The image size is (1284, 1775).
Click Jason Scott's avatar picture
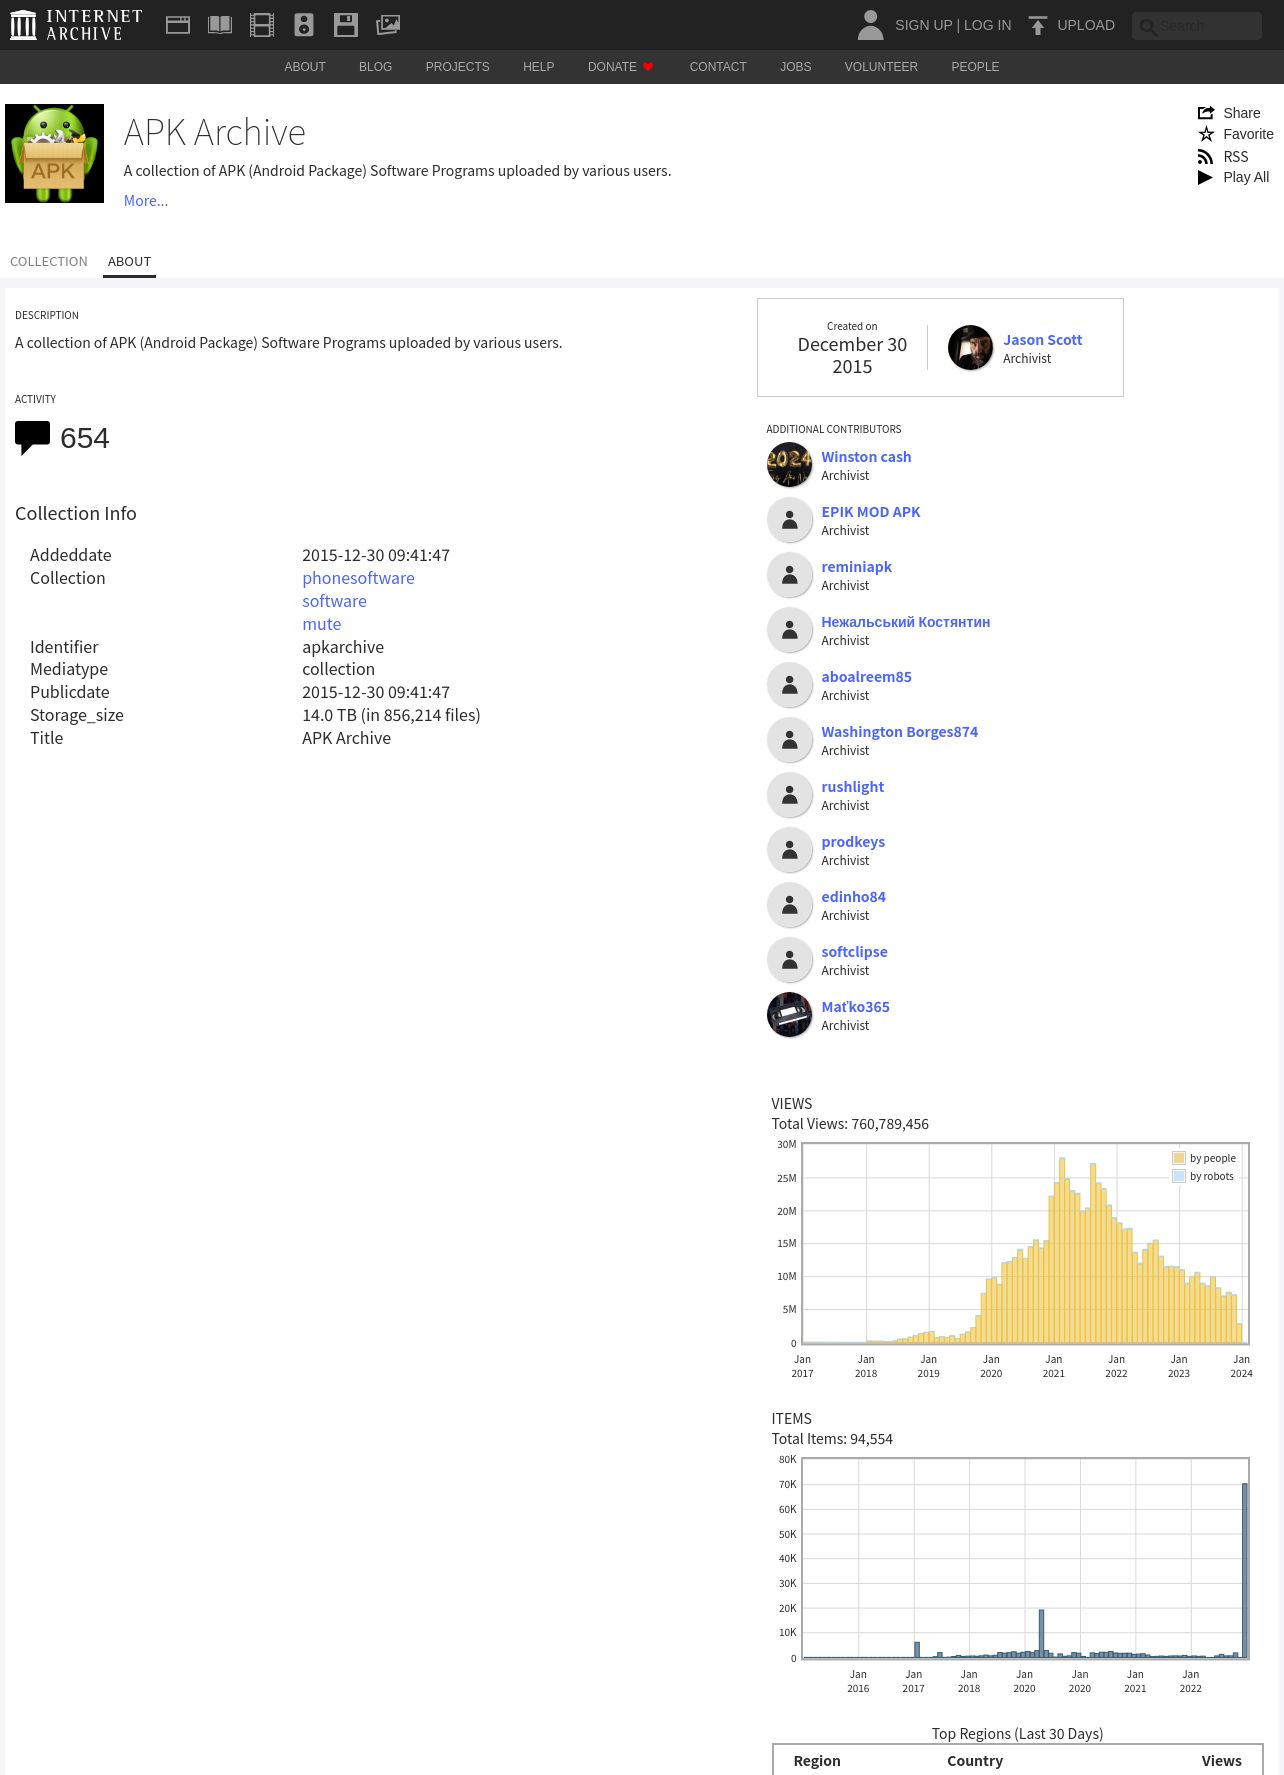[x=970, y=348]
